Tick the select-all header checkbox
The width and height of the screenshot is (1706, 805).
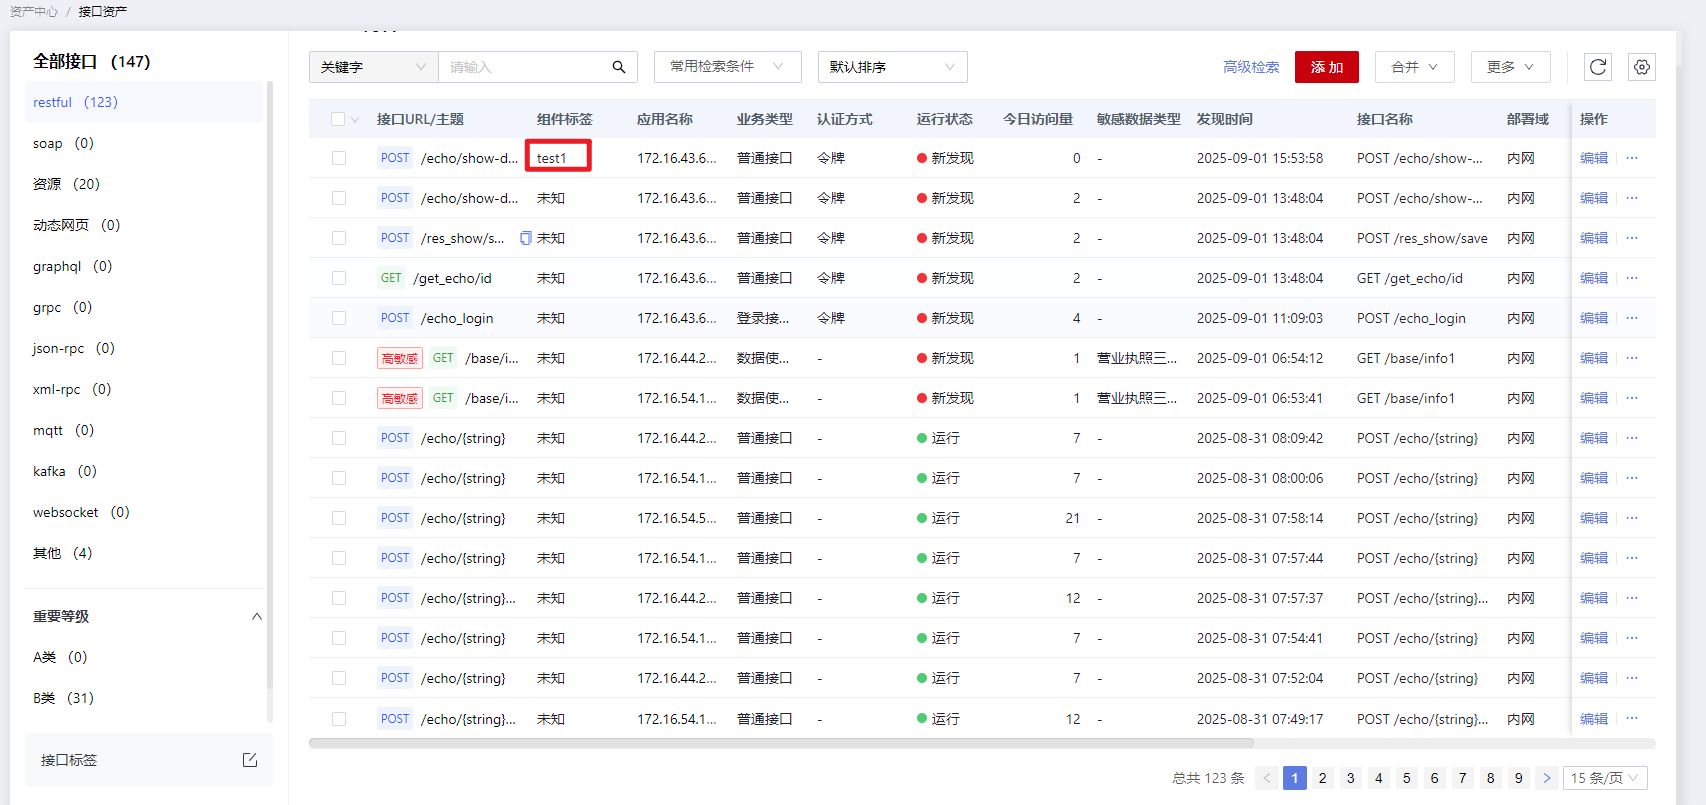pyautogui.click(x=338, y=119)
